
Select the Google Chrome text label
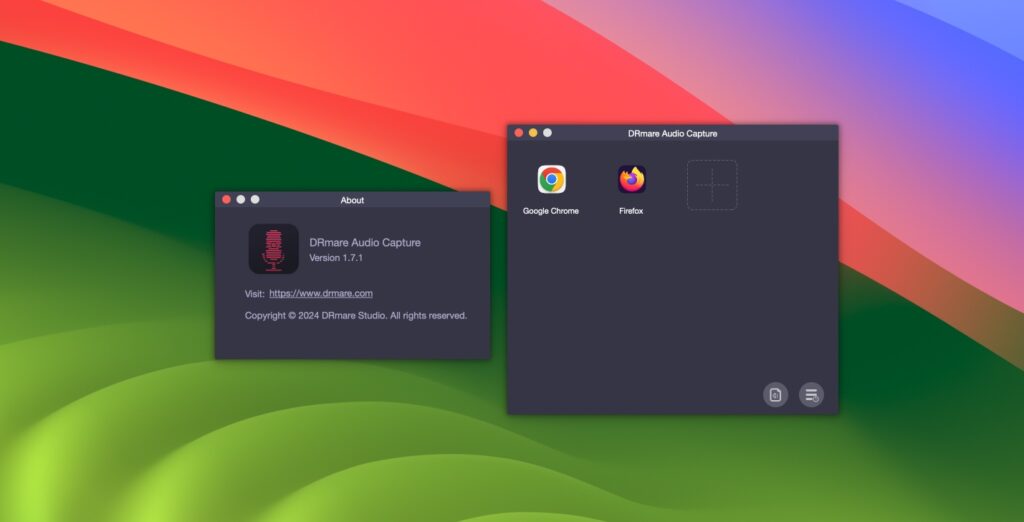(x=551, y=211)
